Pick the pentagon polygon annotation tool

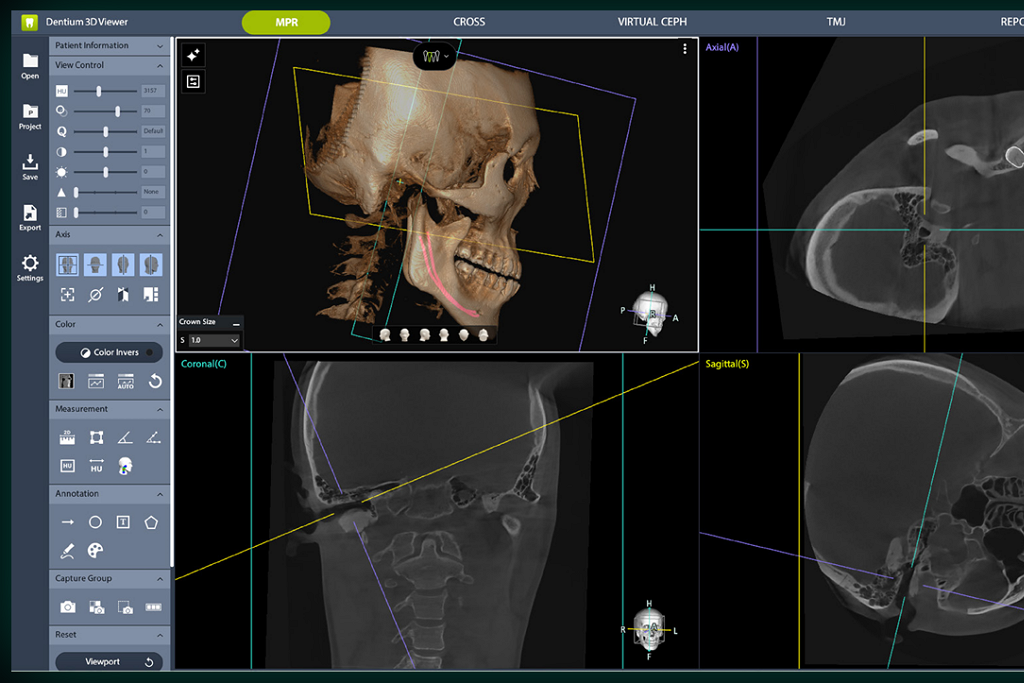click(152, 522)
